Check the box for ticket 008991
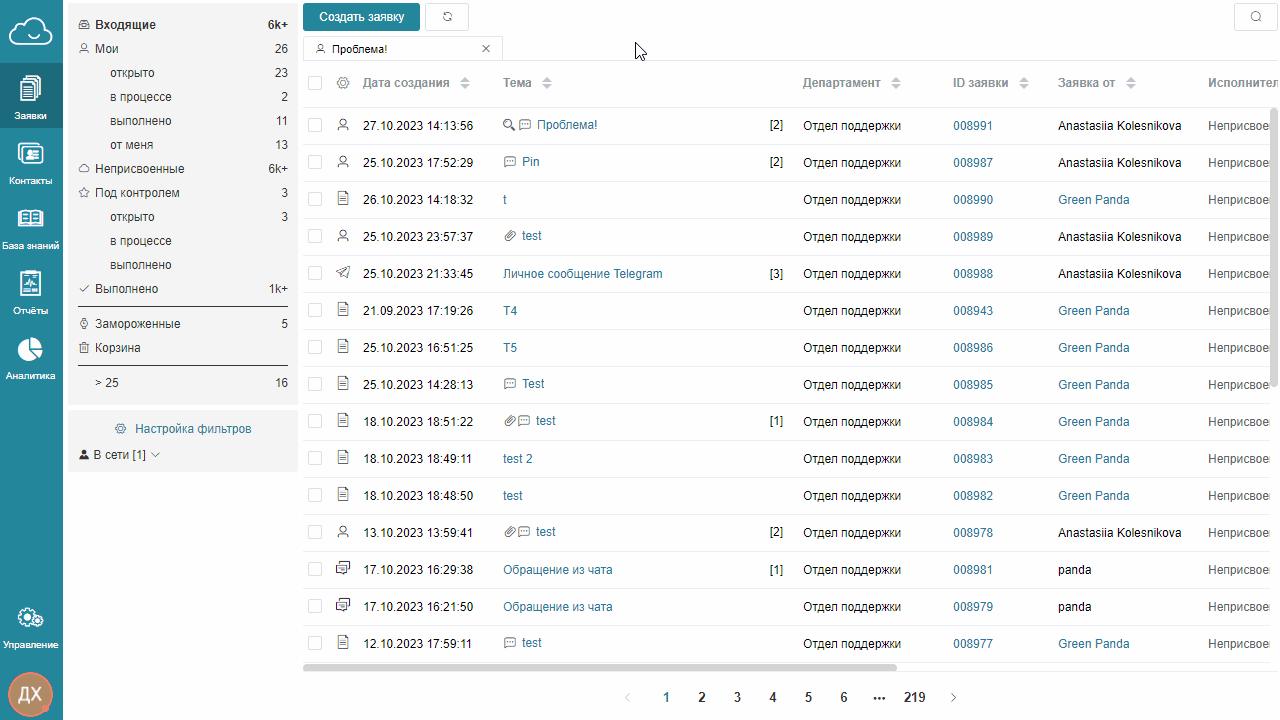1280x720 pixels. coord(315,125)
